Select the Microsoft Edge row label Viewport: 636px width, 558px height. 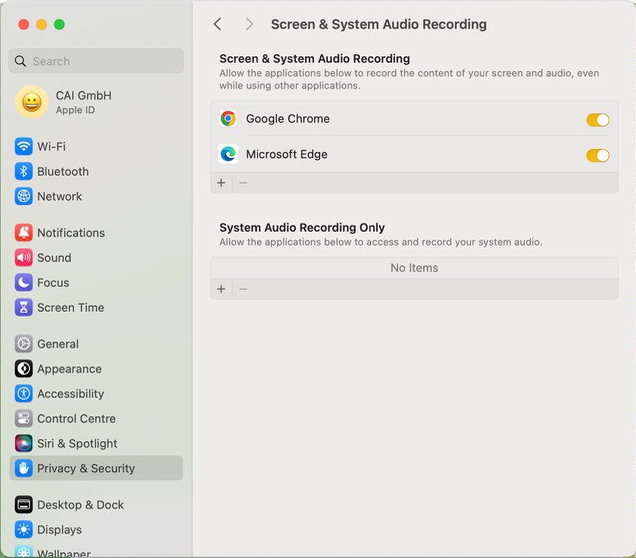[x=286, y=154]
